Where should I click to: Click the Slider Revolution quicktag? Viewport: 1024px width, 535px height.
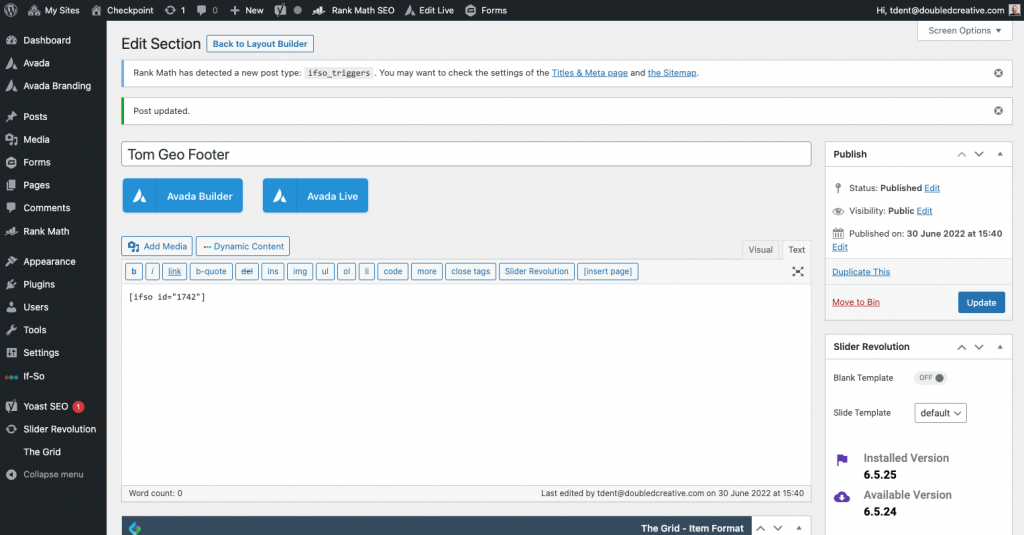pos(536,271)
